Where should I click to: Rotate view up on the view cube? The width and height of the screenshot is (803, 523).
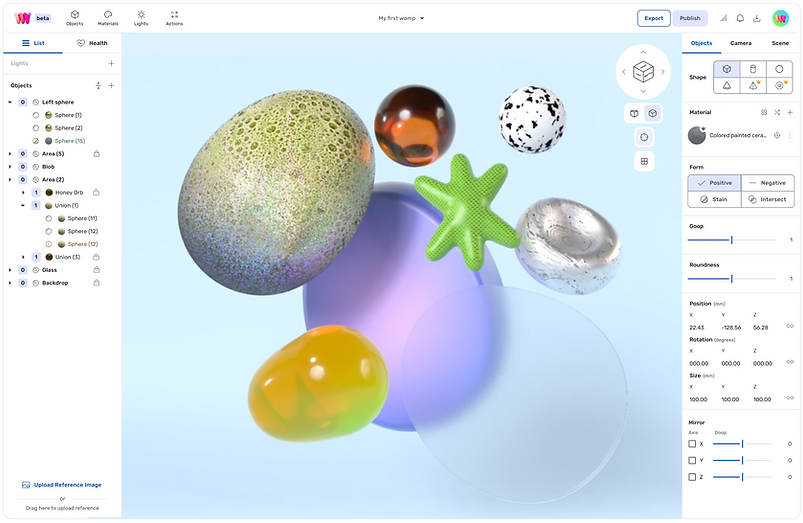click(643, 52)
